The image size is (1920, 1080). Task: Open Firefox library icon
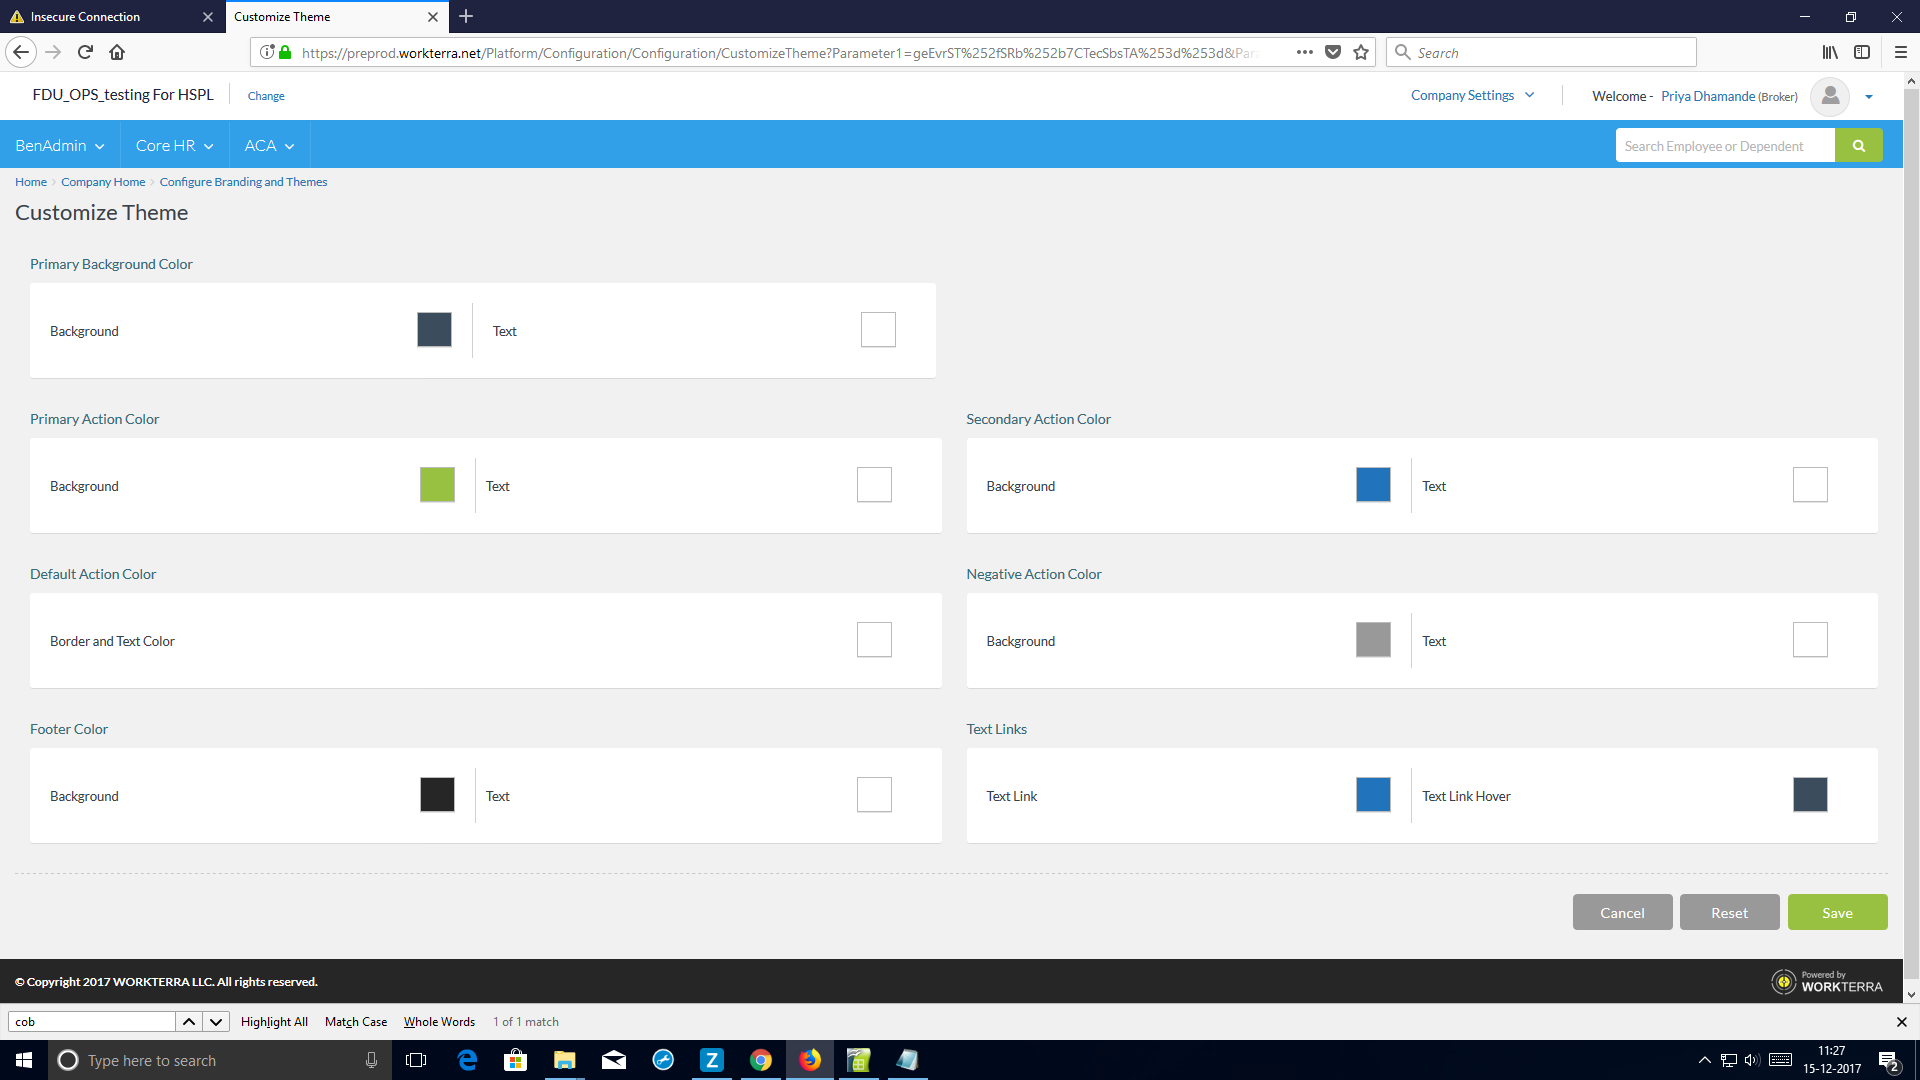point(1830,52)
